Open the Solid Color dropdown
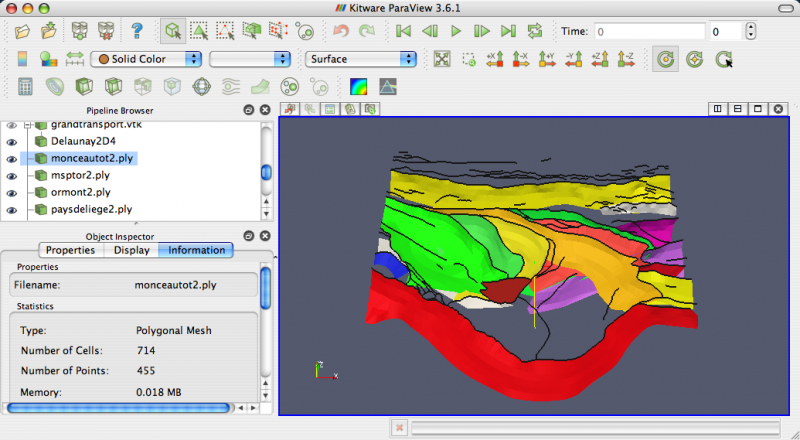Screen dimensions: 800x440 (x=146, y=59)
